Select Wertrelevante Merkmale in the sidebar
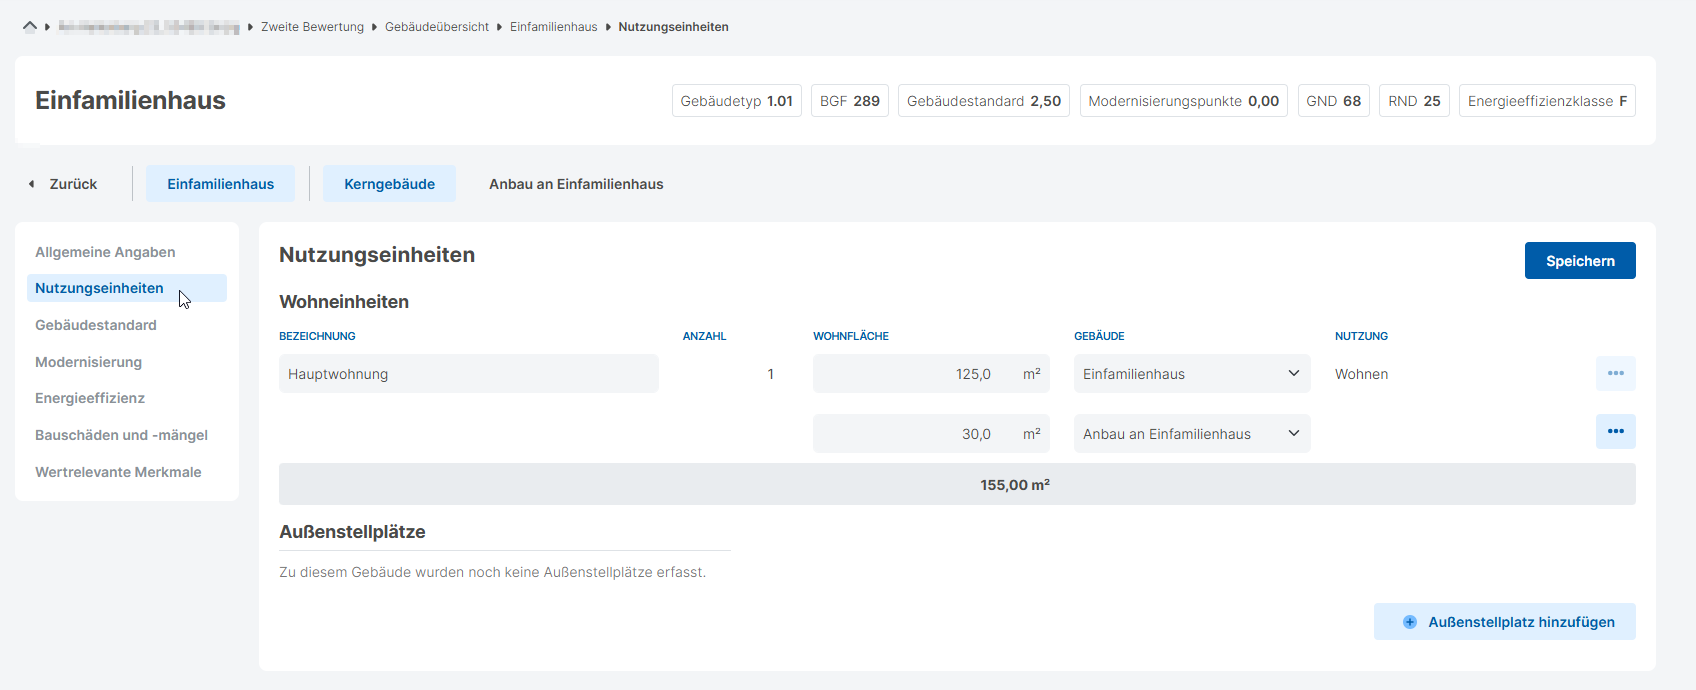1696x690 pixels. click(118, 472)
